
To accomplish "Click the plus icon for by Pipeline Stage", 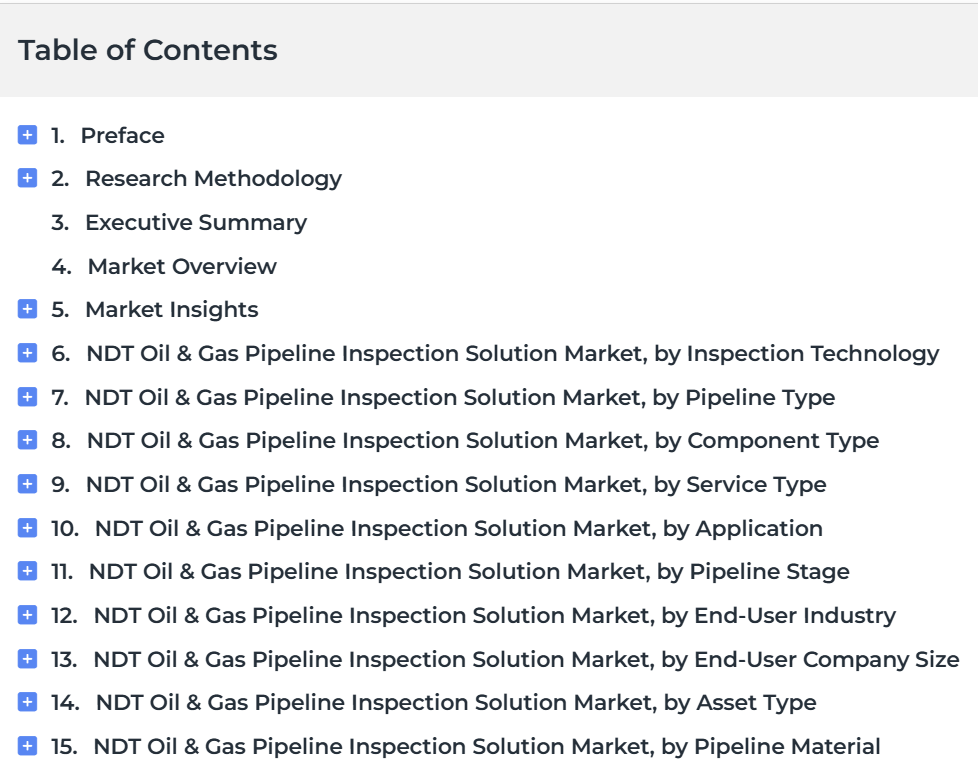I will click(x=27, y=571).
